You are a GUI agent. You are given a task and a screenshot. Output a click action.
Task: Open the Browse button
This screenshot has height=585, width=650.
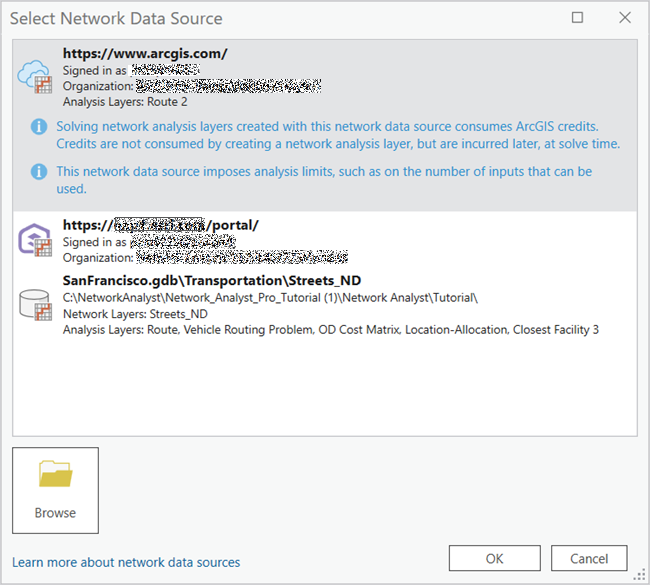click(56, 490)
